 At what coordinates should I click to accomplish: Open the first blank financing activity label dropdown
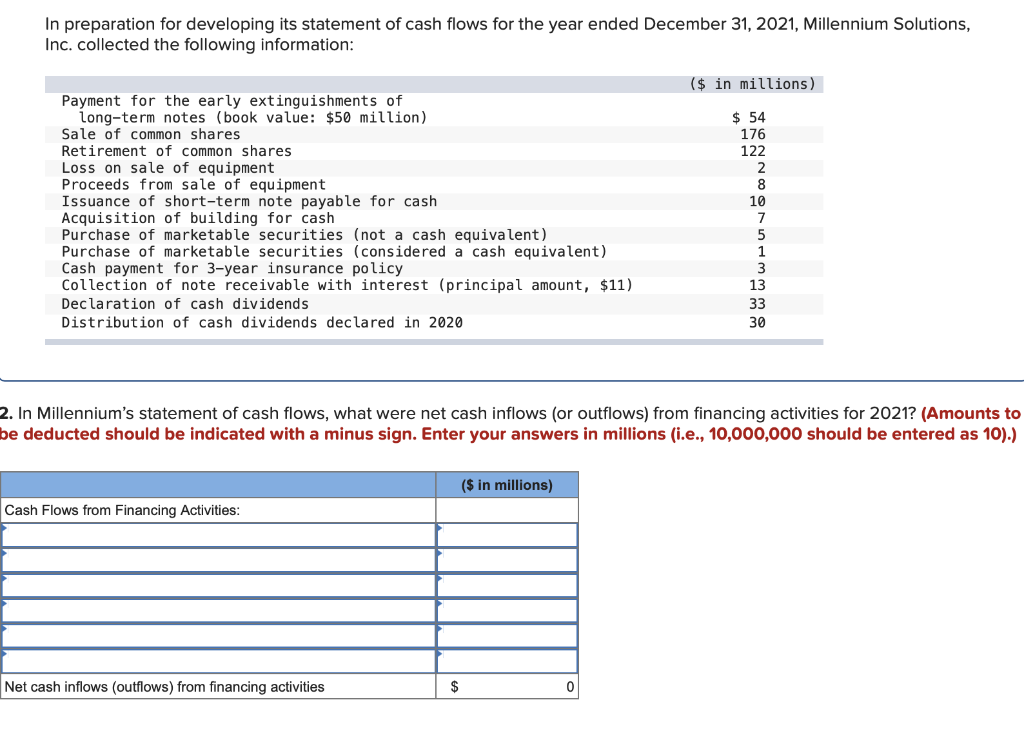coord(218,535)
